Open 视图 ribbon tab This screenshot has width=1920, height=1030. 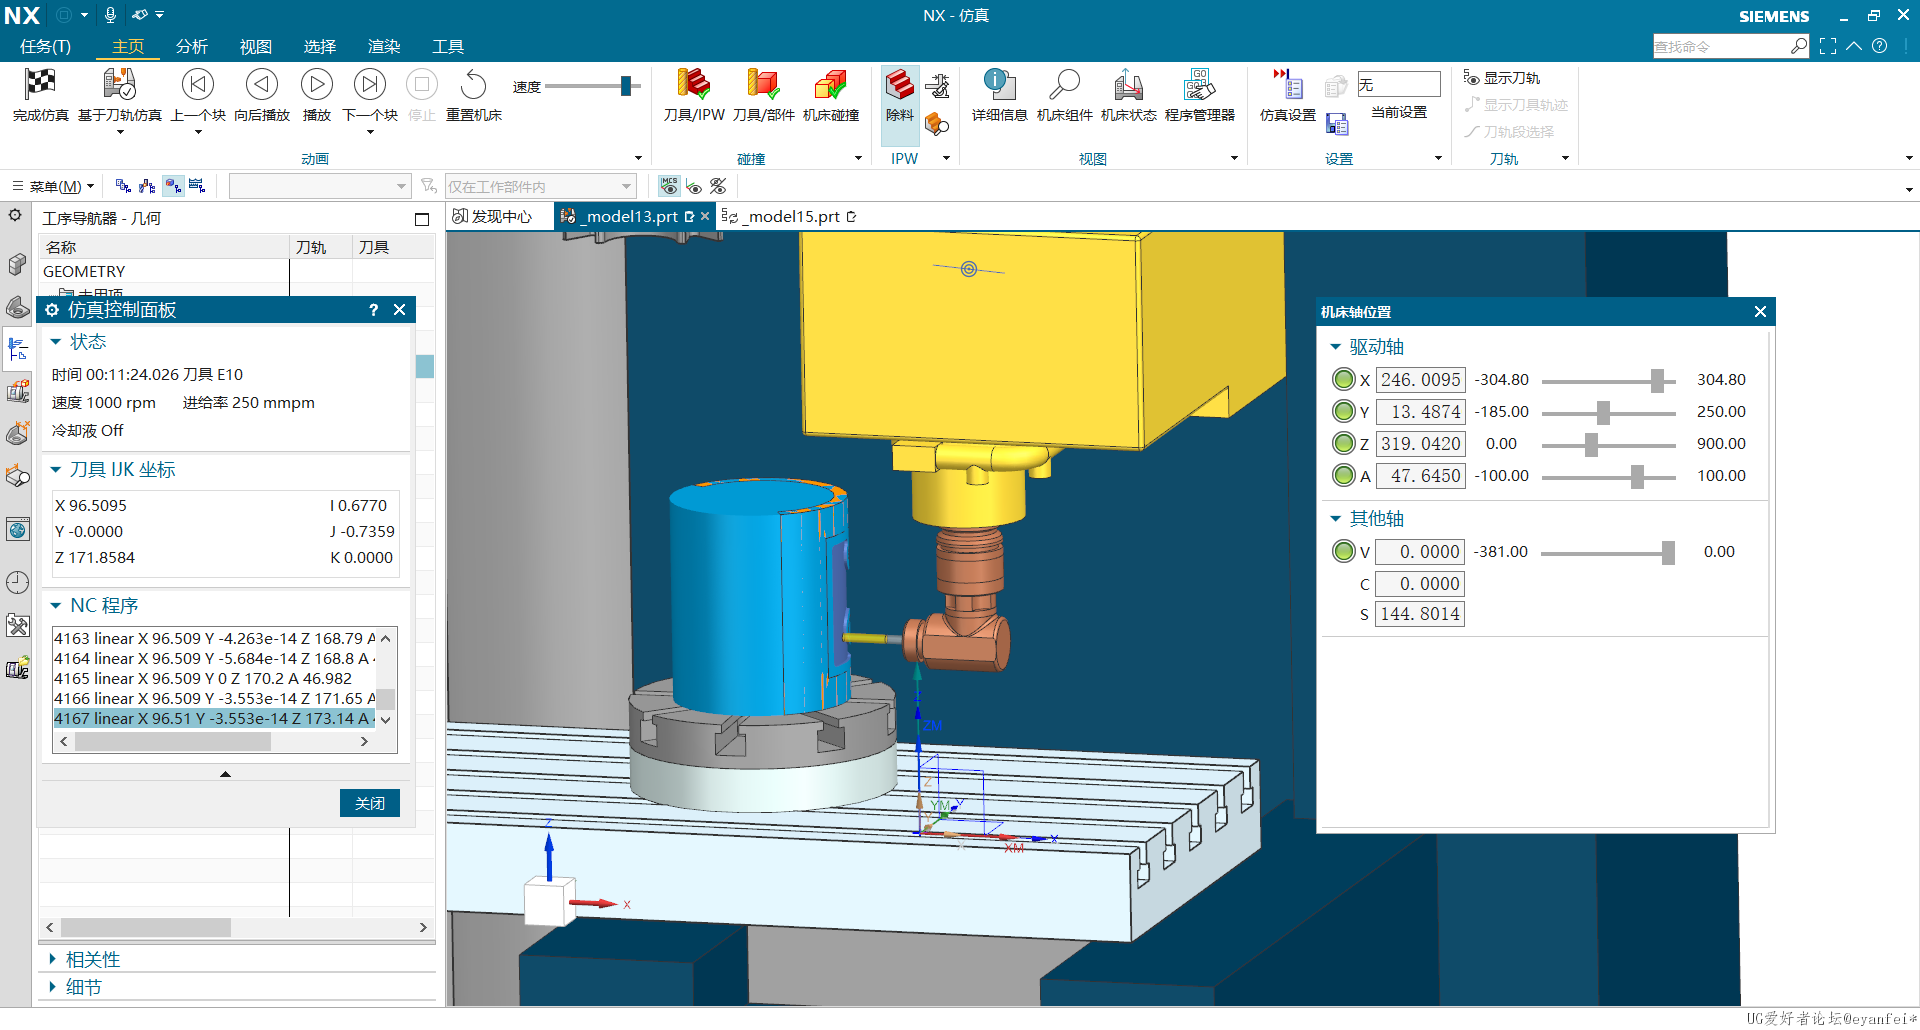point(256,46)
